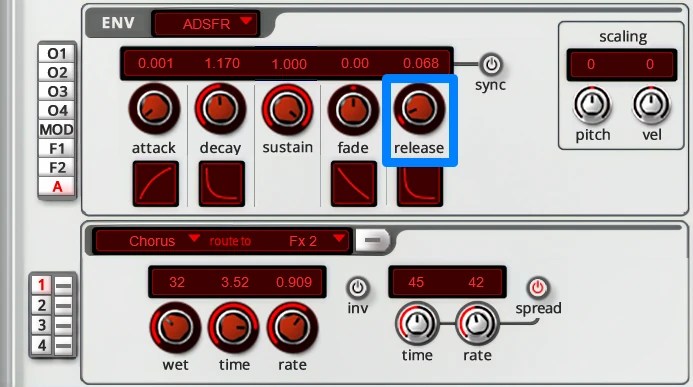Select effect slot 4
The image size is (693, 387).
[x=42, y=345]
